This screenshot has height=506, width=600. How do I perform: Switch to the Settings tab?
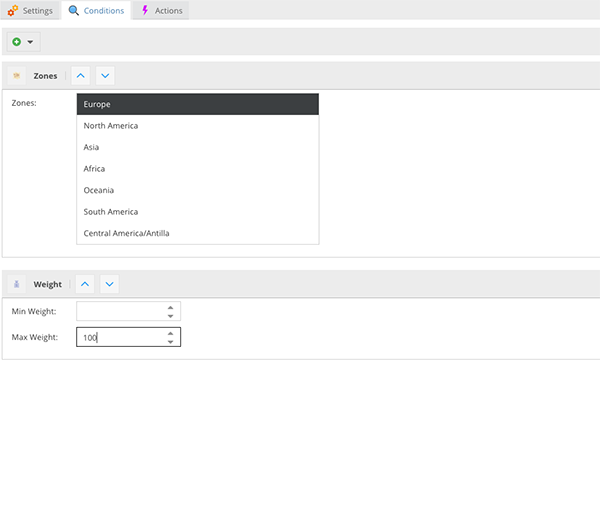pos(30,11)
